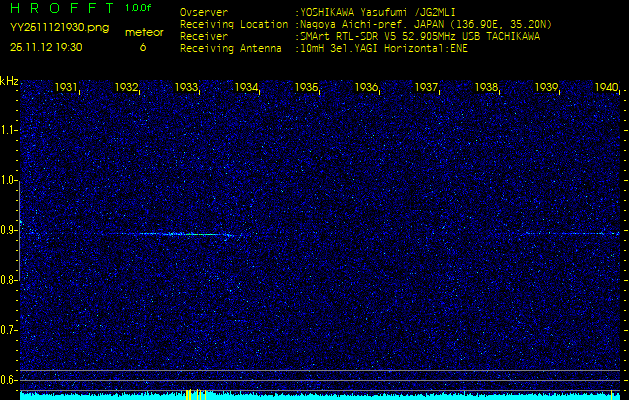Viewport: 629px width, 400px height.
Task: Click the 1931 time marker
Action: pyautogui.click(x=67, y=88)
